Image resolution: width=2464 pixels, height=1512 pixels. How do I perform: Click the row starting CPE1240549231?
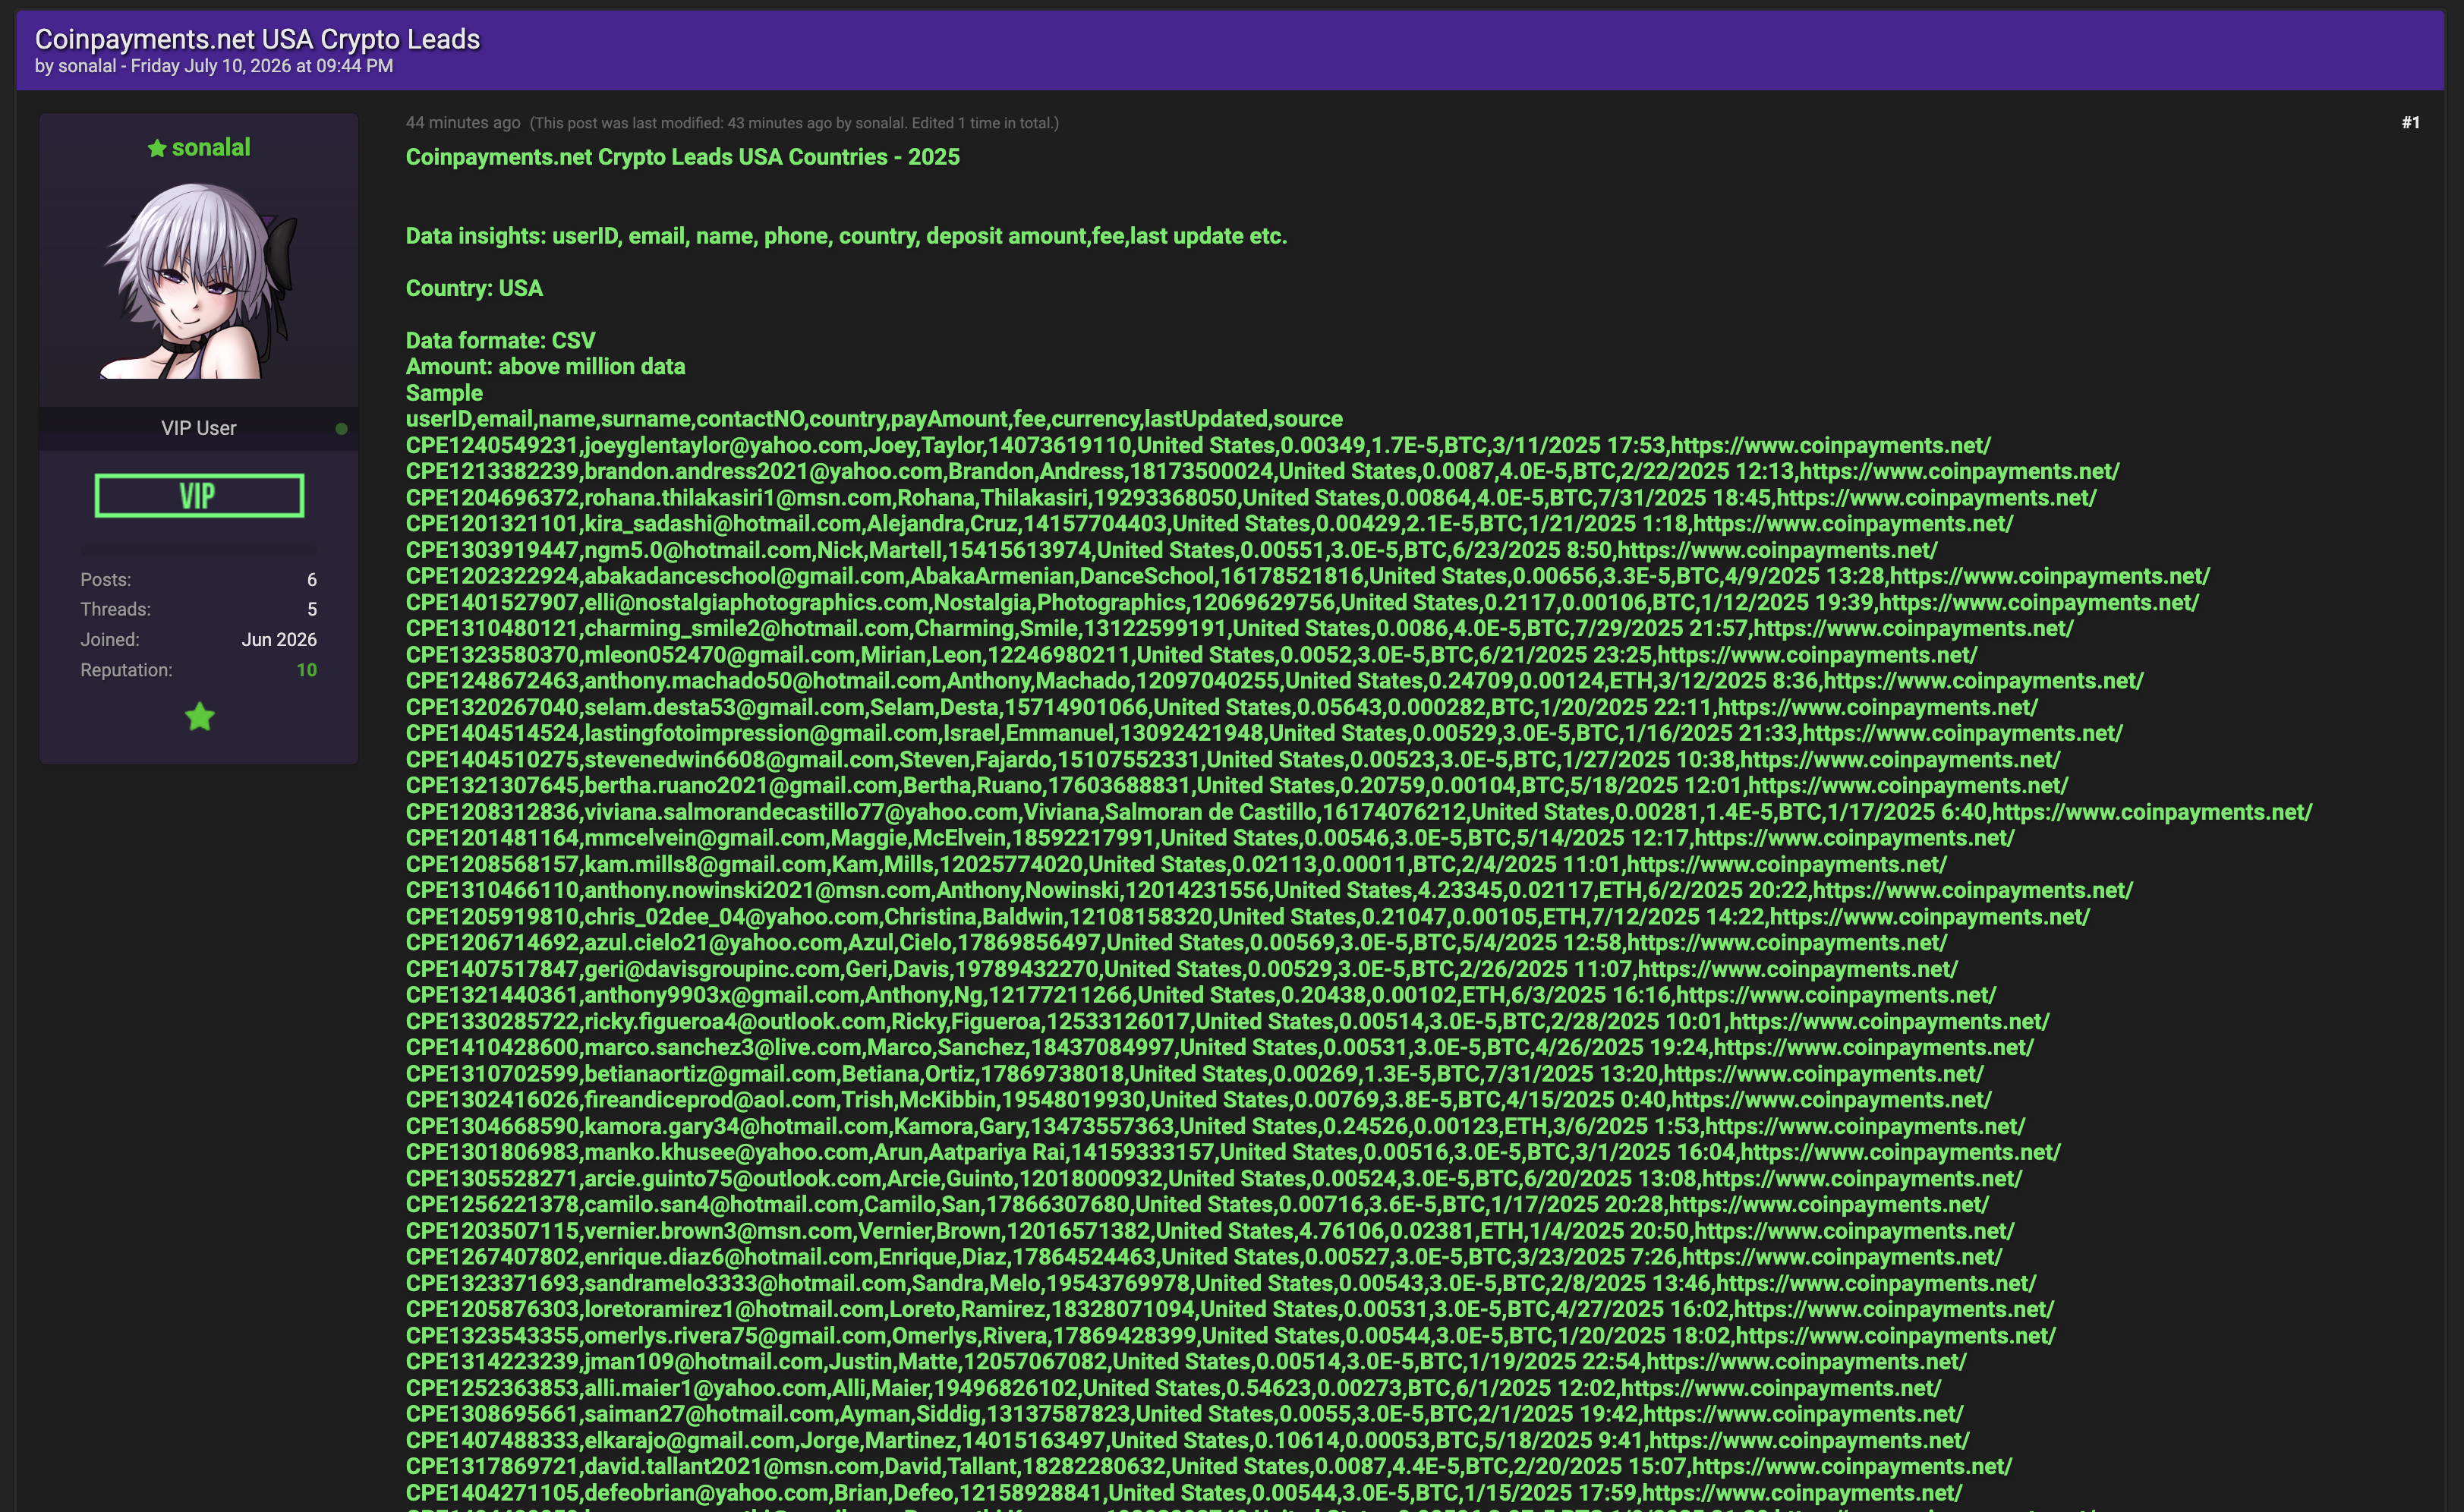coord(1198,445)
